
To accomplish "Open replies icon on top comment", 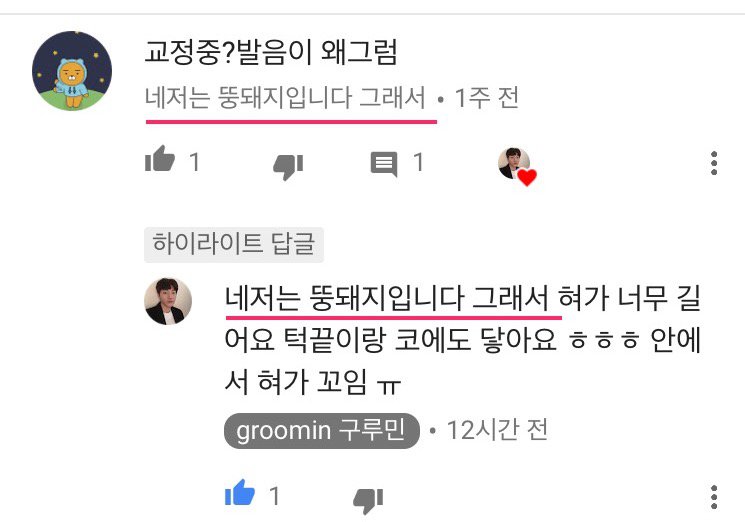I will 384,164.
